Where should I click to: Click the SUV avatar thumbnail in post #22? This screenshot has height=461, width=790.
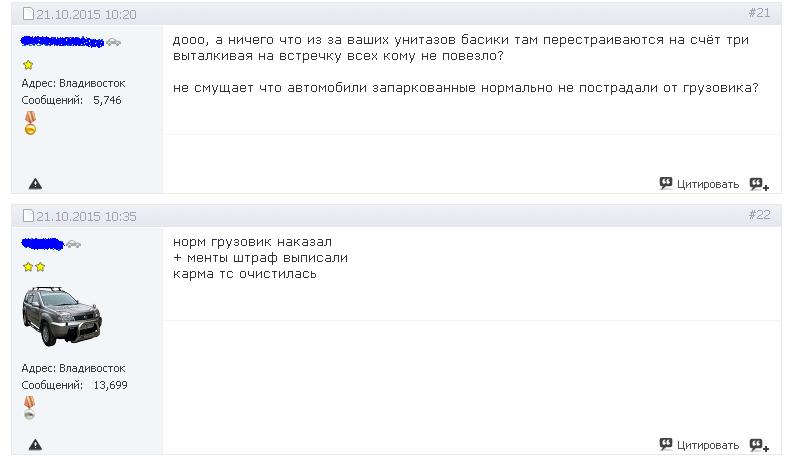(x=62, y=315)
